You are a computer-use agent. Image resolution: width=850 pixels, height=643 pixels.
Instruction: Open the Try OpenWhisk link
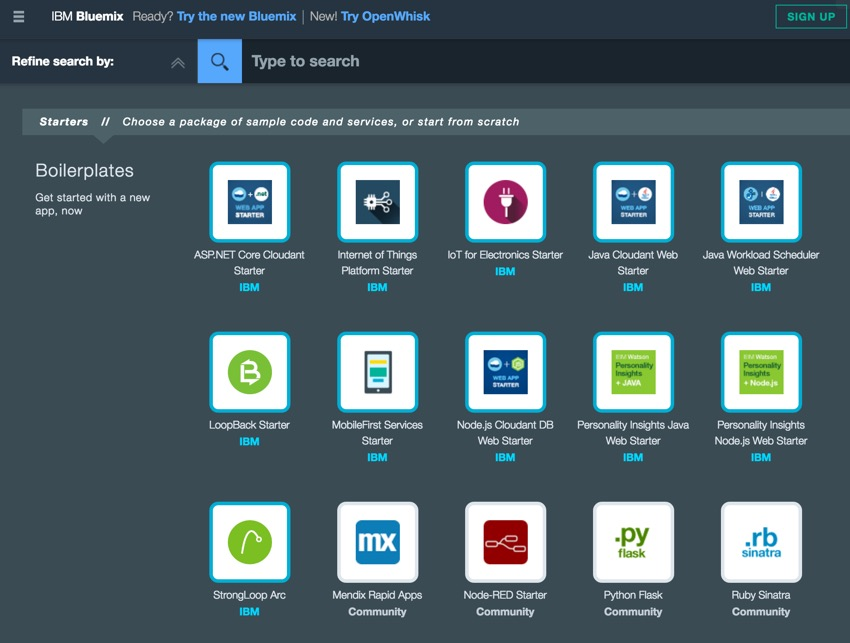tap(385, 16)
